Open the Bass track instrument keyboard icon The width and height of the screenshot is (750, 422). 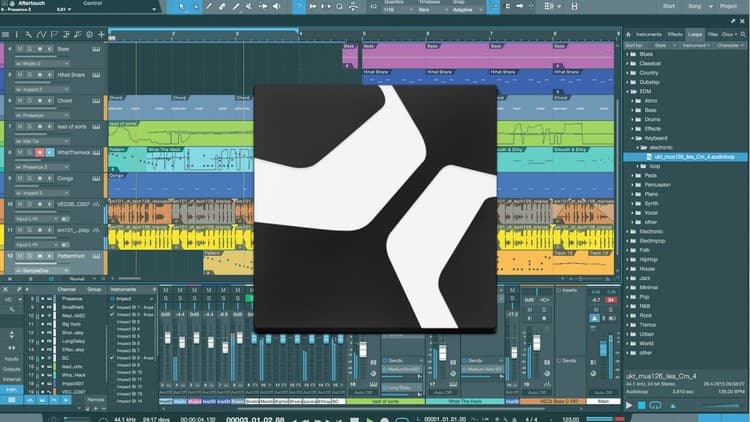coord(96,49)
